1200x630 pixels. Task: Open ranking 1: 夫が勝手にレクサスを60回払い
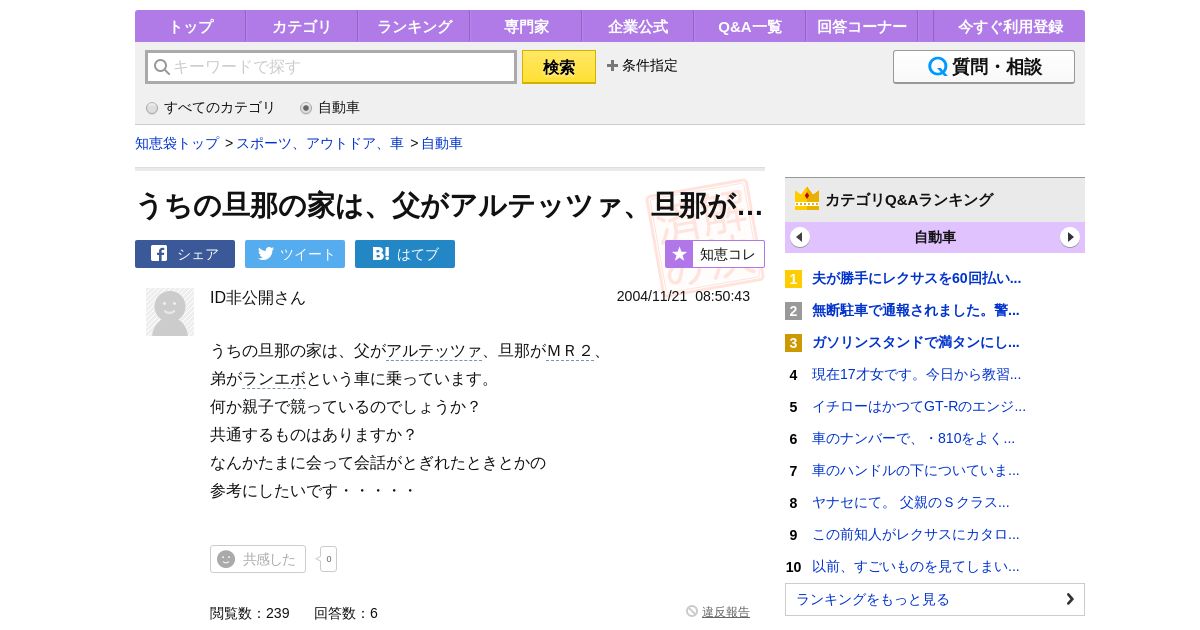pos(916,278)
